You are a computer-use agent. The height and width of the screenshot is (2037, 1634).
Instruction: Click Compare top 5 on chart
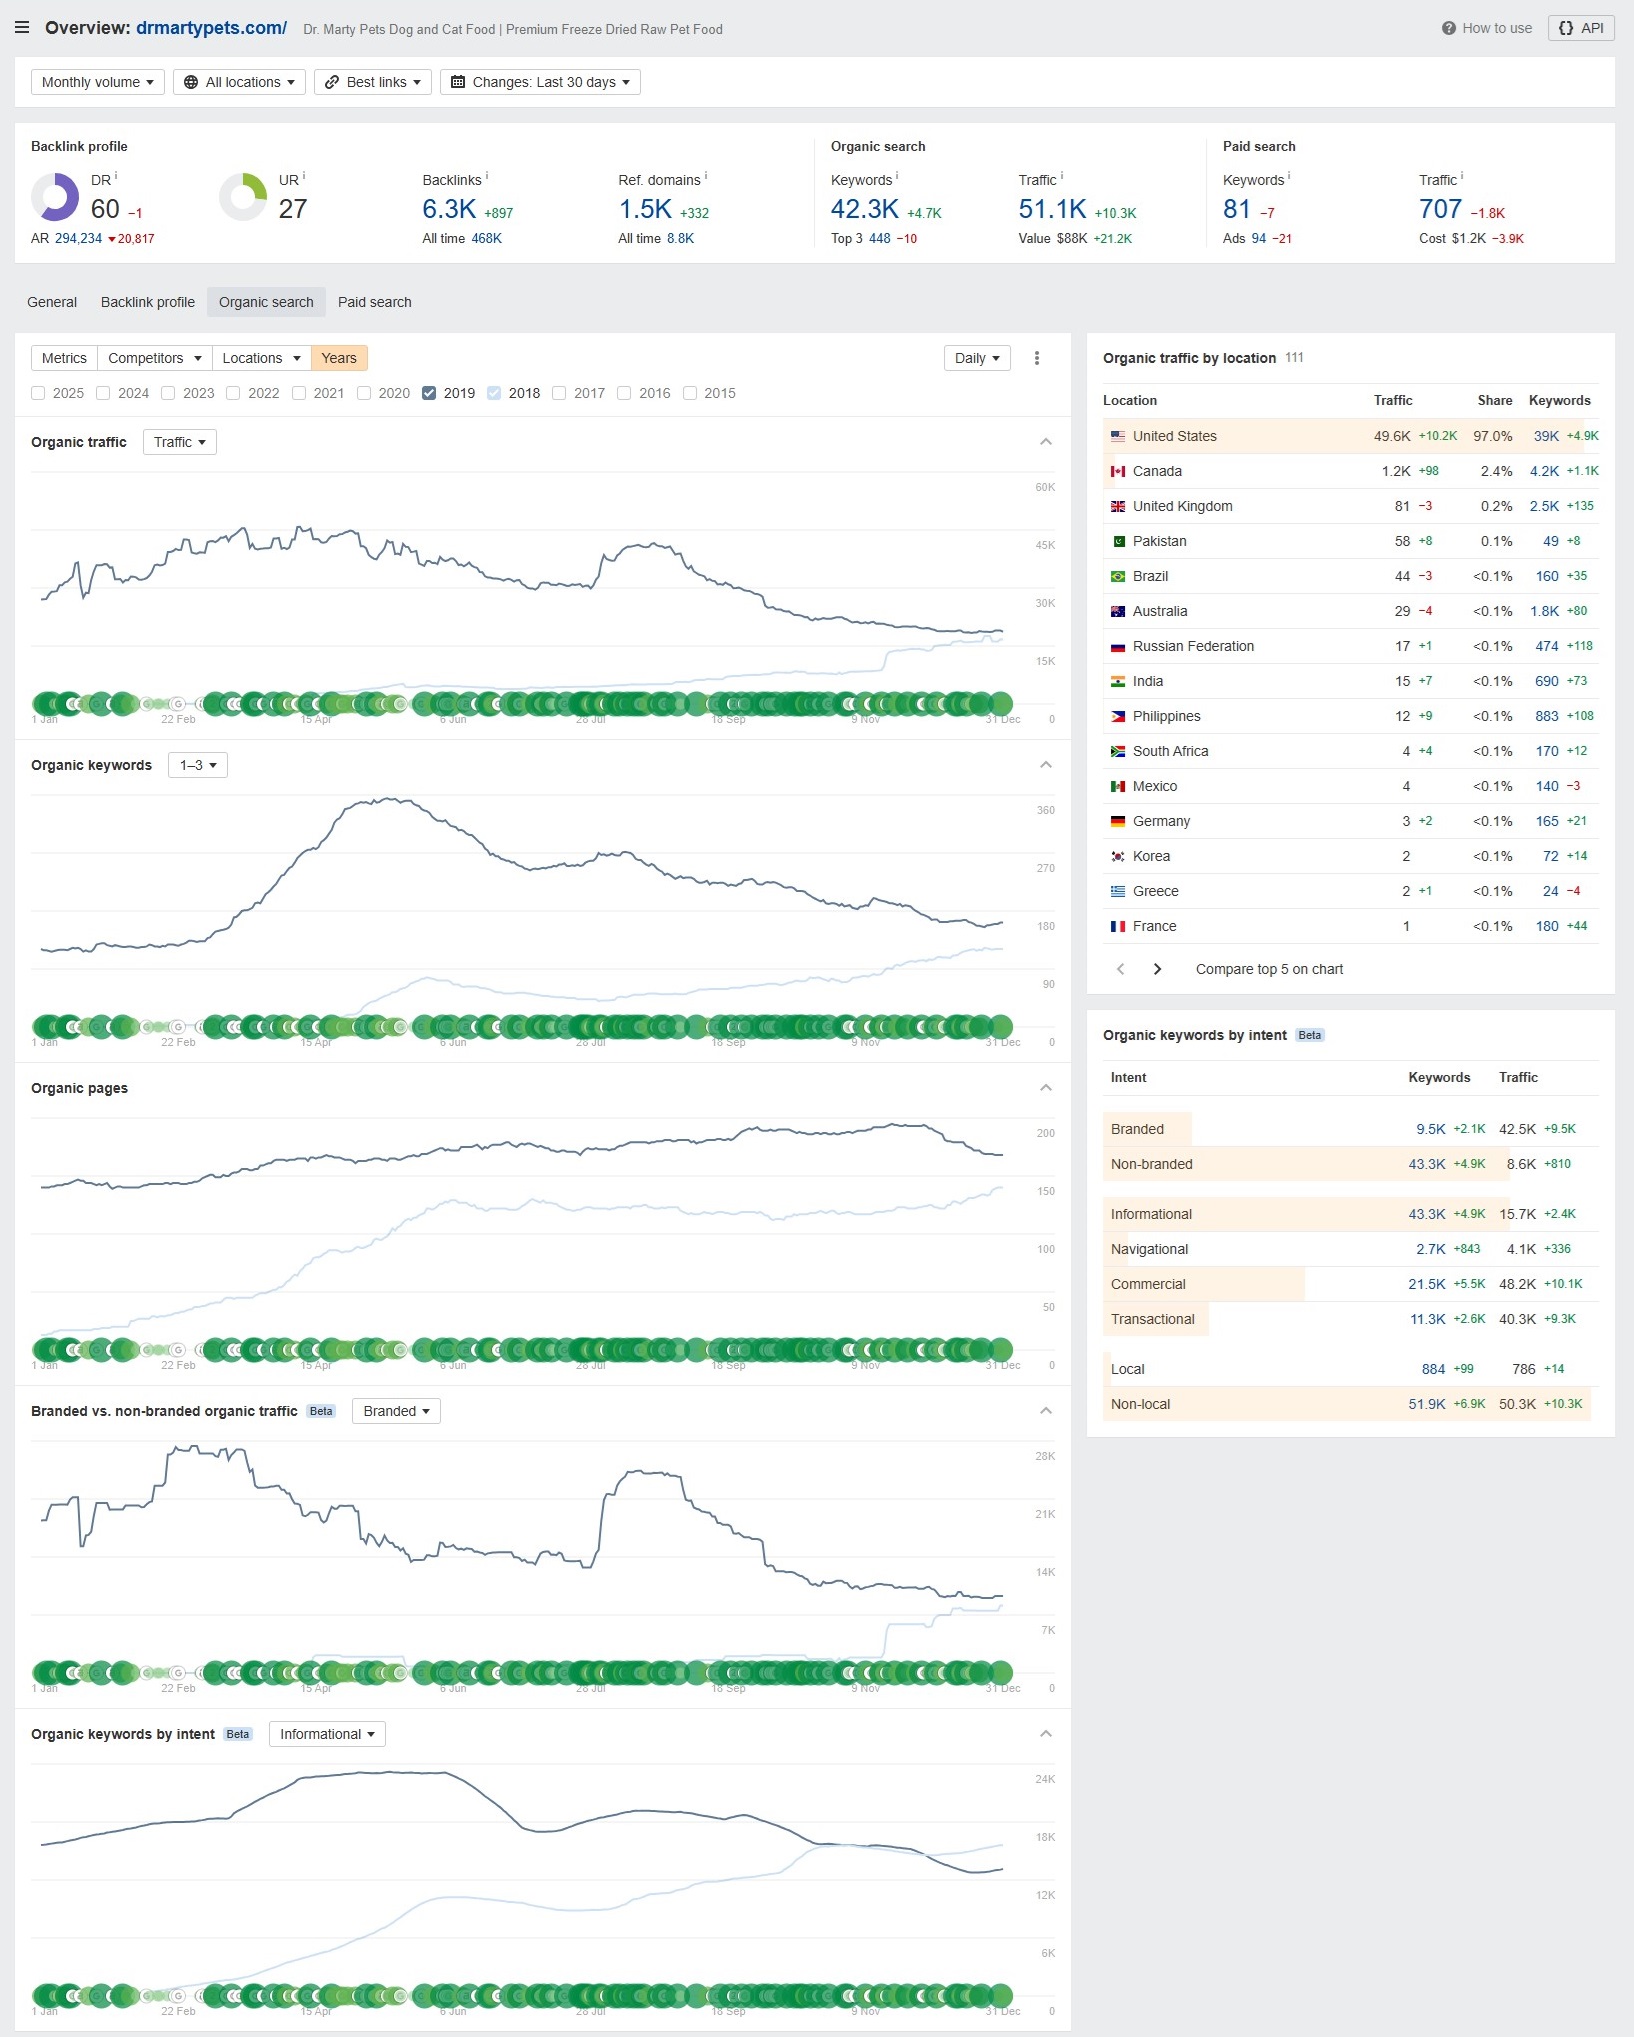(x=1268, y=969)
